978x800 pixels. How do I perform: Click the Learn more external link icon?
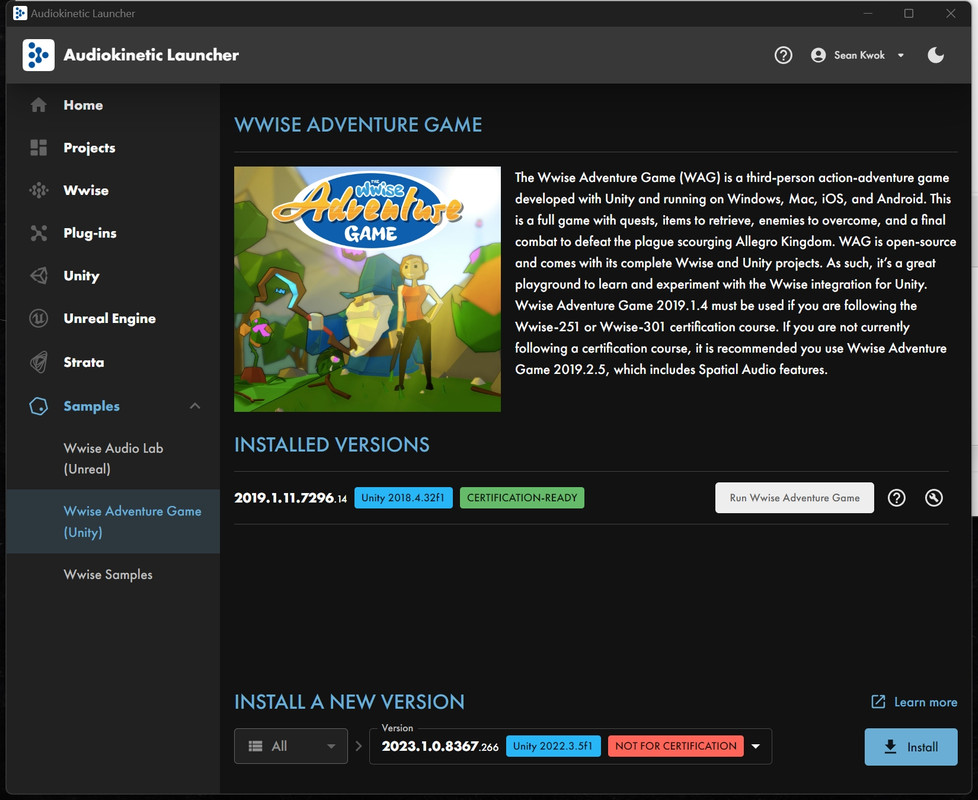pos(878,701)
